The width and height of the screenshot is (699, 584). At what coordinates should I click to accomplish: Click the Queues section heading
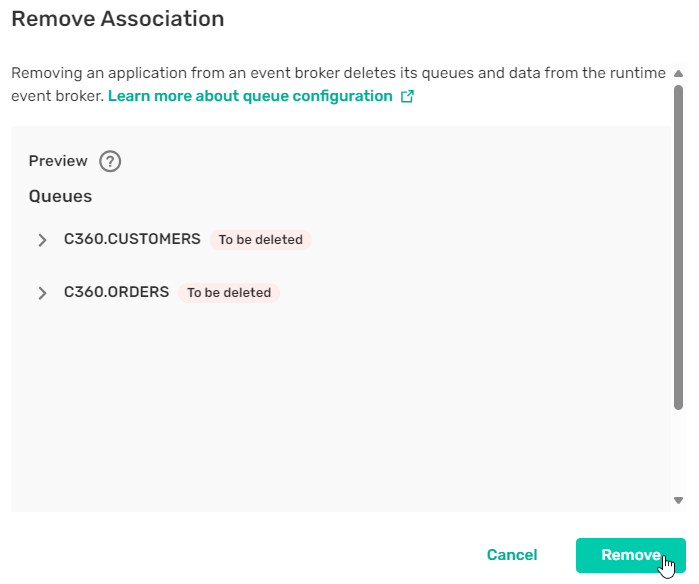(x=60, y=196)
